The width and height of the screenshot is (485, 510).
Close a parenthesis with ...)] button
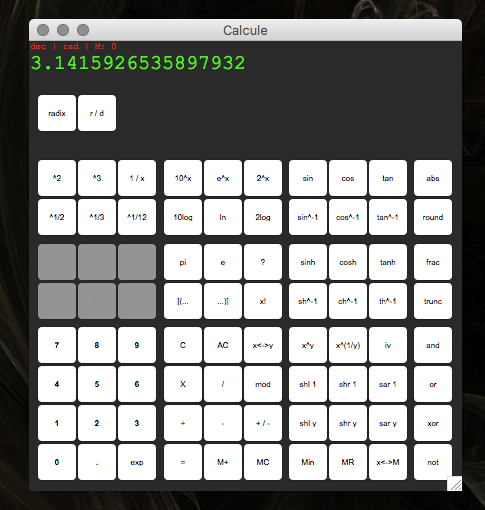223,301
